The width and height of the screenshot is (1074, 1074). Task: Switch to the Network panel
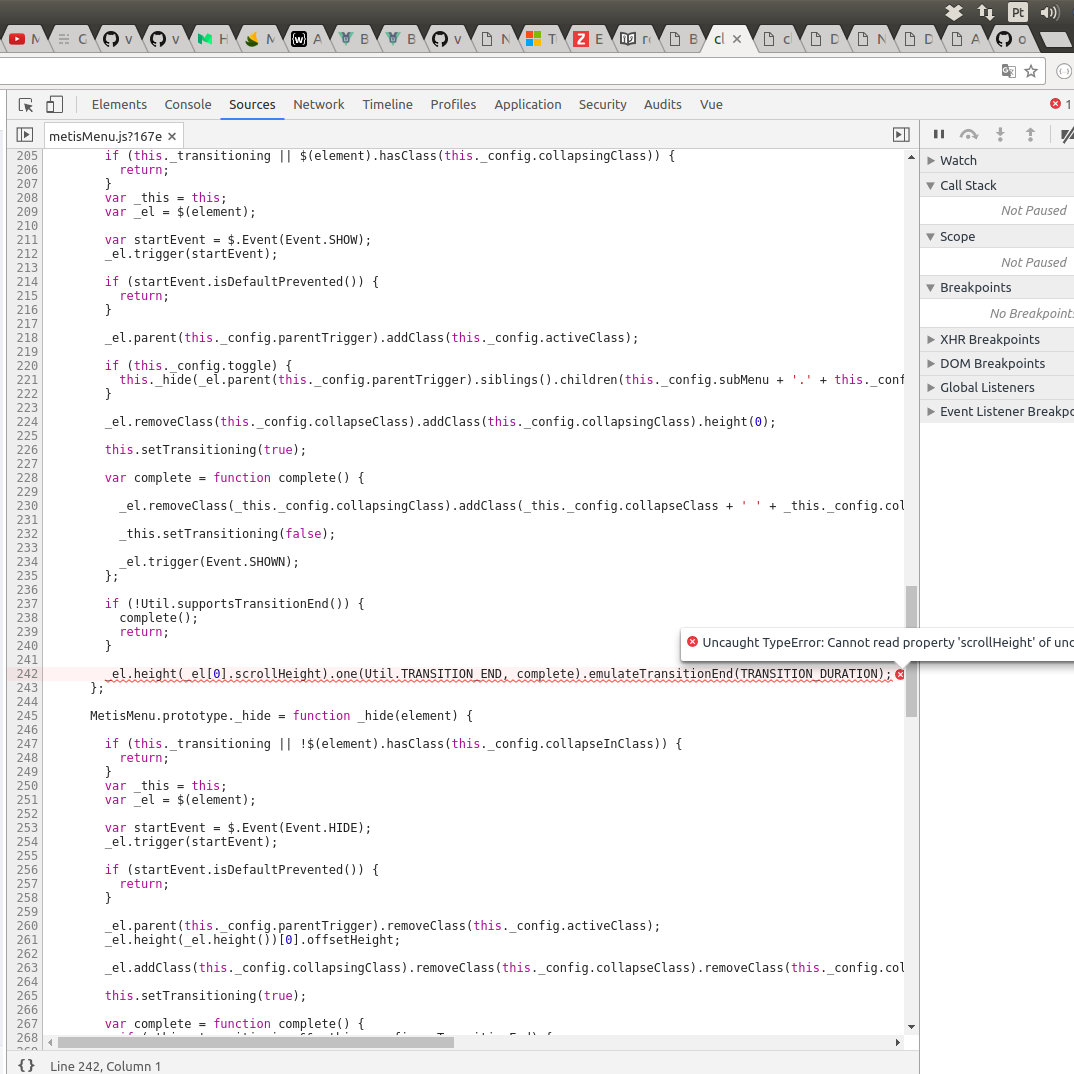coord(318,104)
